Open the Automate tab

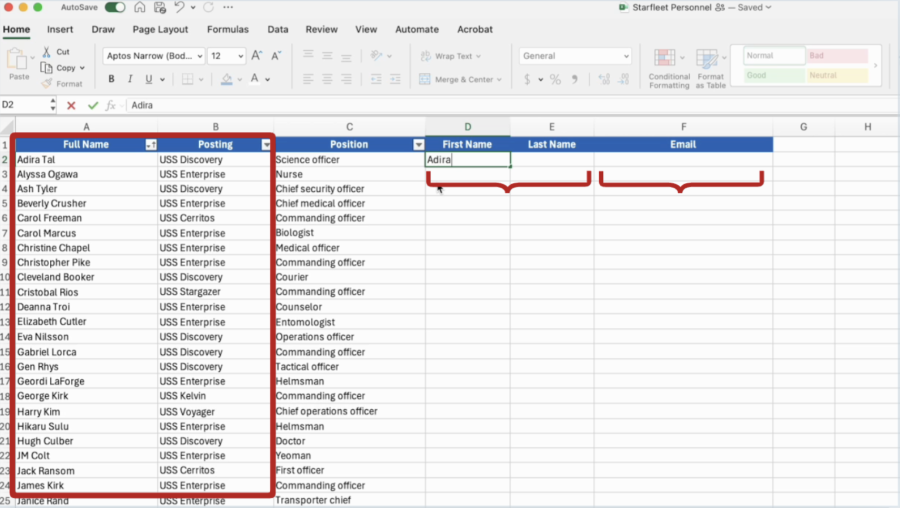coord(417,29)
